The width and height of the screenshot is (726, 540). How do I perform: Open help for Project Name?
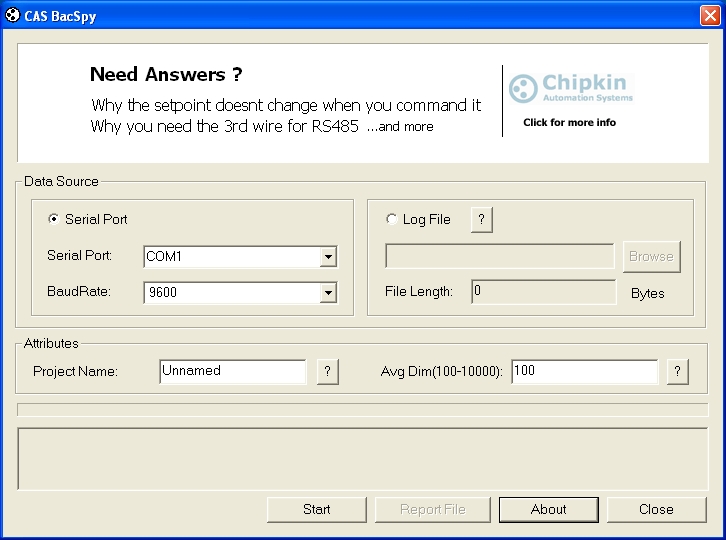tap(328, 371)
